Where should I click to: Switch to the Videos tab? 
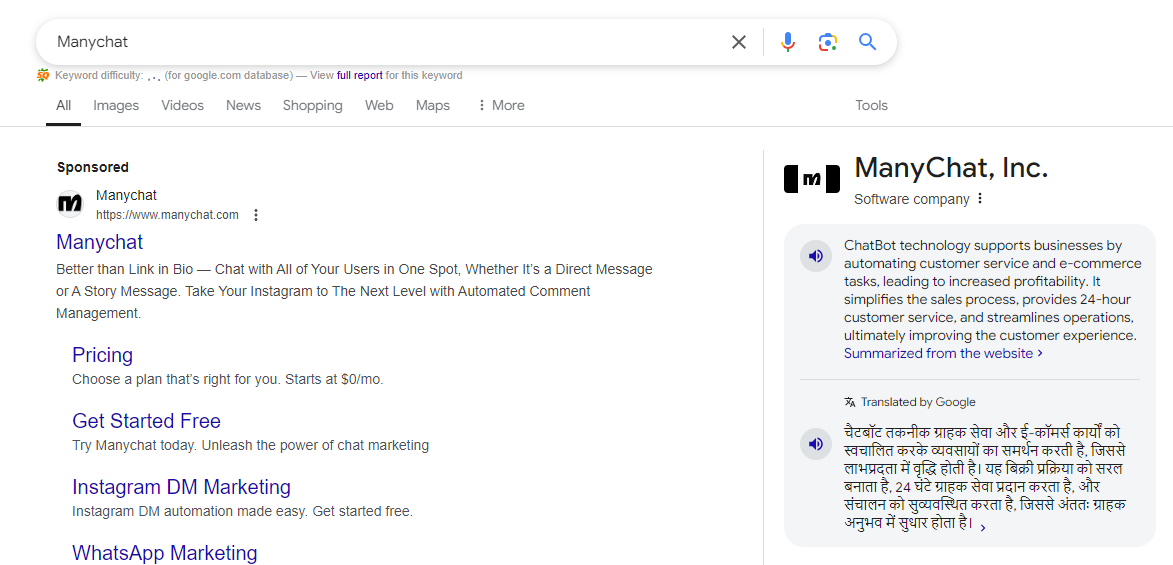182,105
